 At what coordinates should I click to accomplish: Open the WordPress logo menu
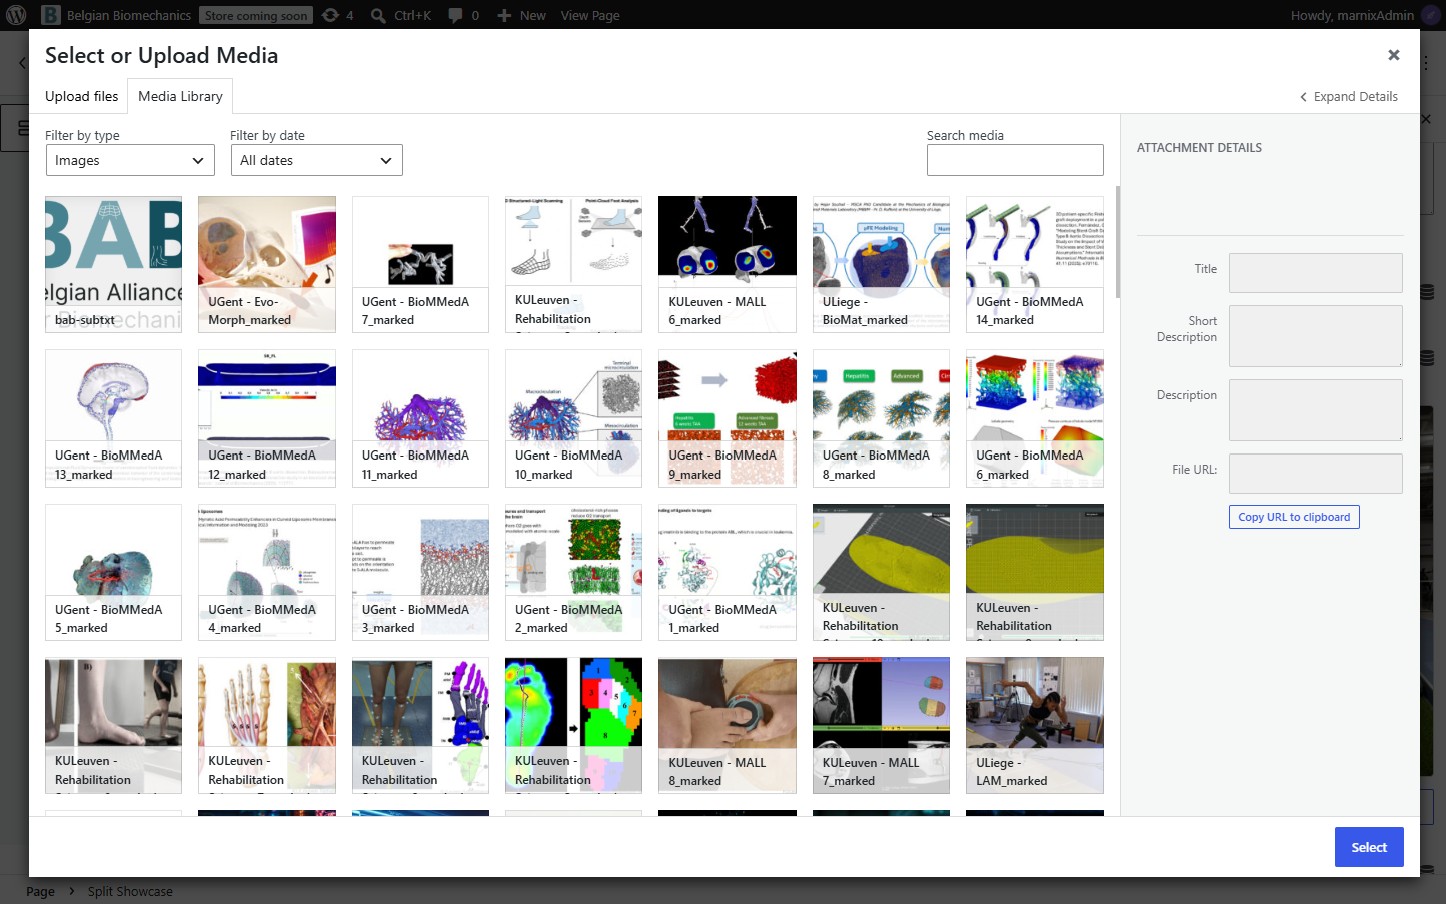point(16,15)
